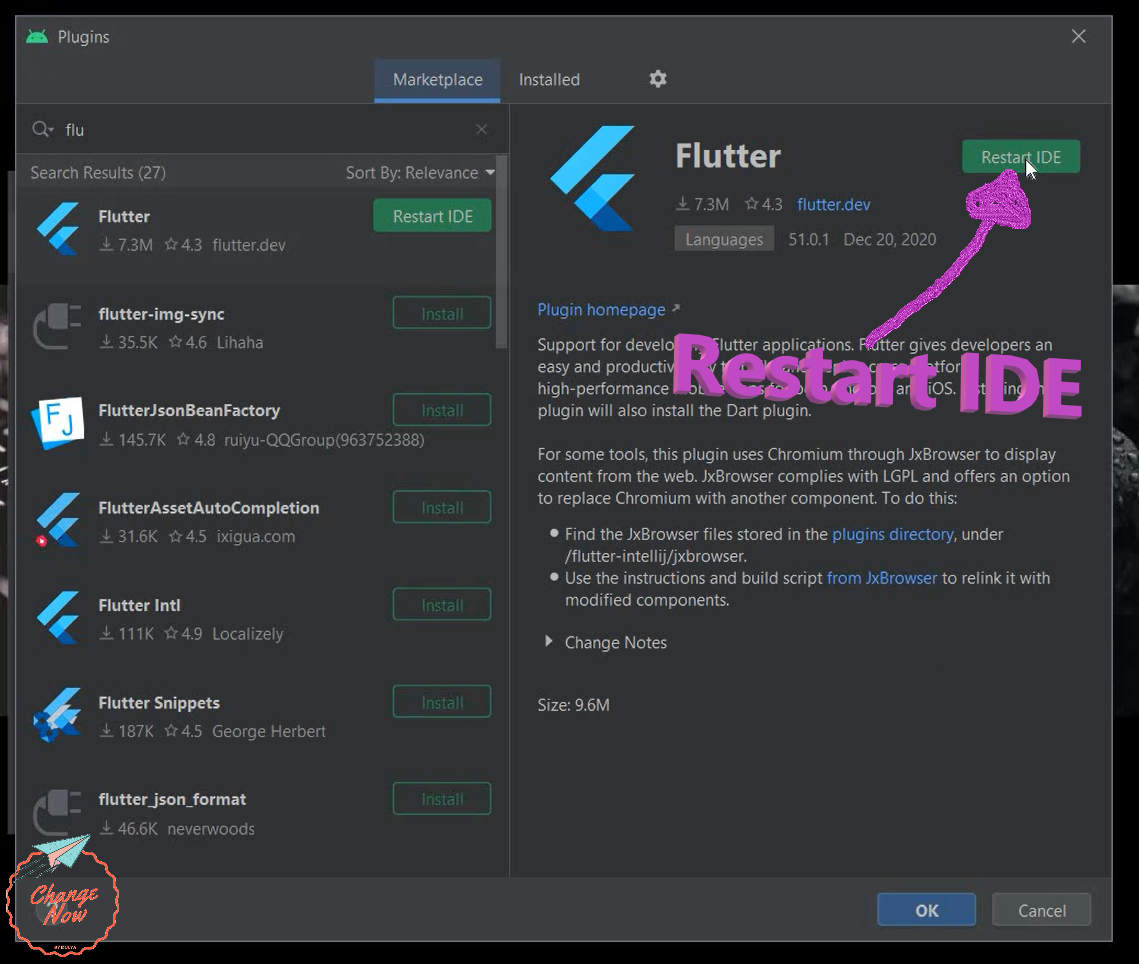Clear the search query with the X
Image resolution: width=1139 pixels, height=964 pixels.
[481, 129]
